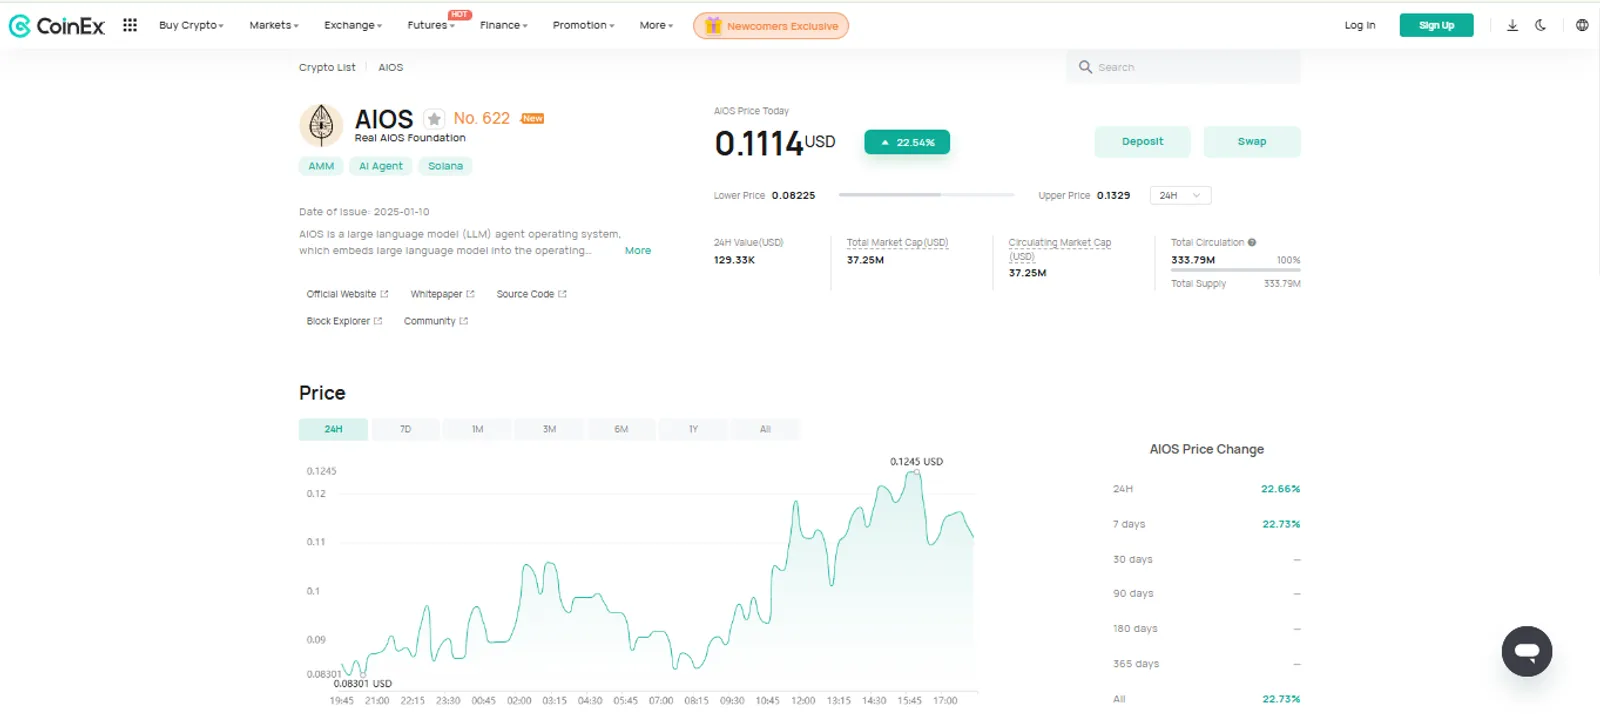Click the Newcomers Exclusive gift banner
The width and height of the screenshot is (1600, 714).
(771, 26)
